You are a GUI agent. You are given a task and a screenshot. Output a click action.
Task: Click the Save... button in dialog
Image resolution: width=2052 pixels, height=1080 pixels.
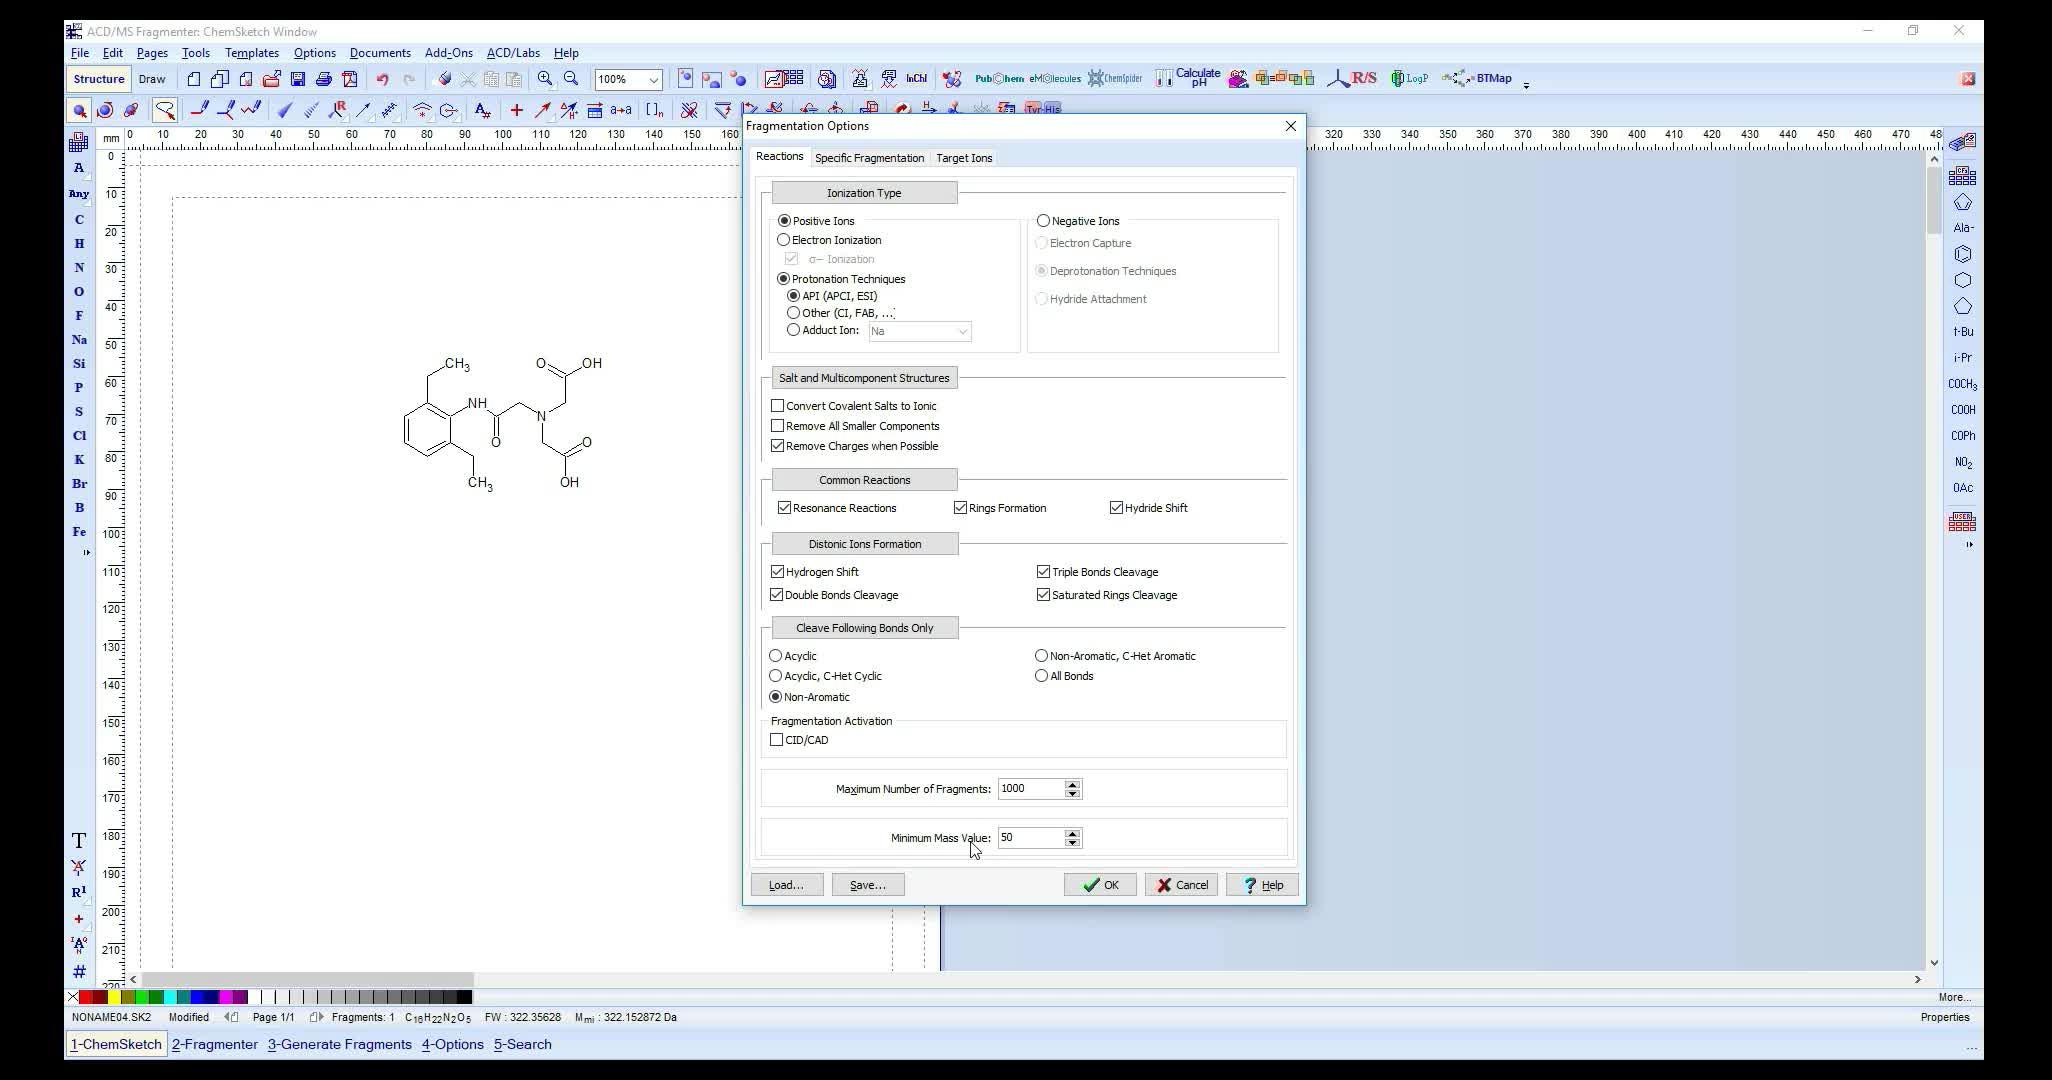tap(867, 885)
